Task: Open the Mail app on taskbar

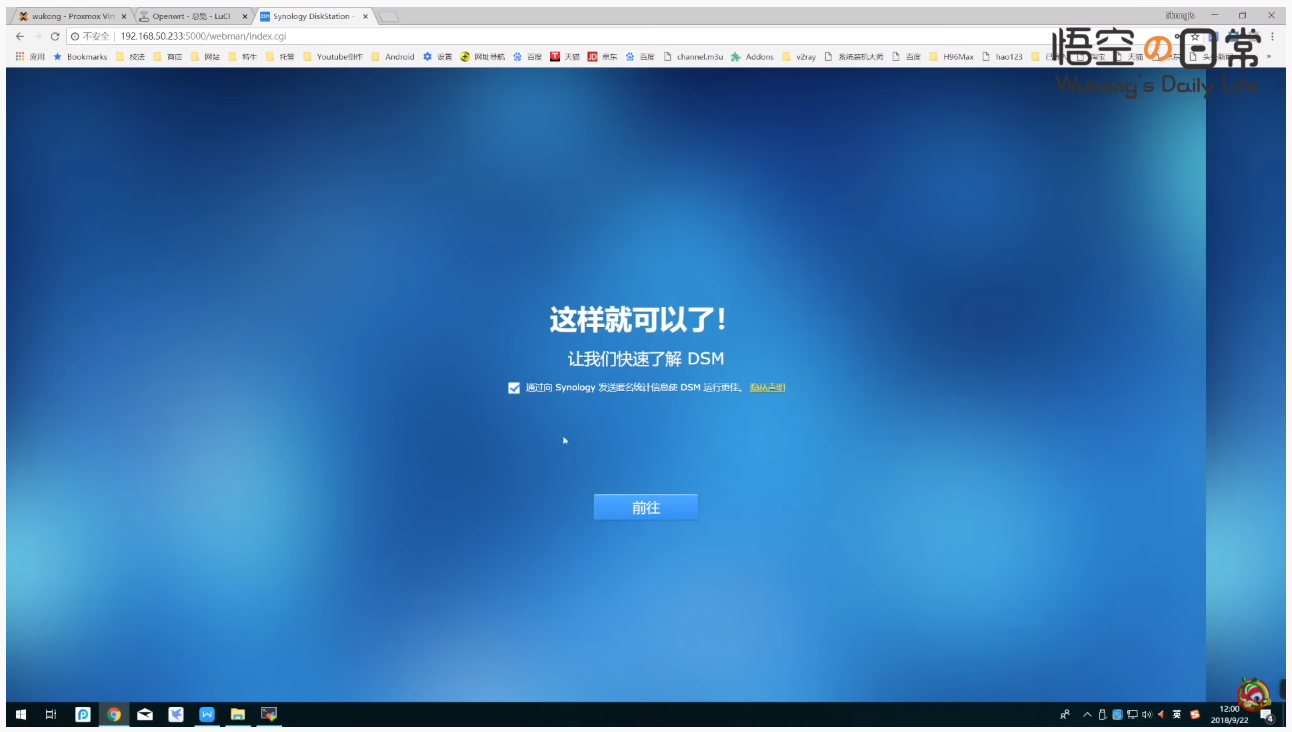Action: 145,714
